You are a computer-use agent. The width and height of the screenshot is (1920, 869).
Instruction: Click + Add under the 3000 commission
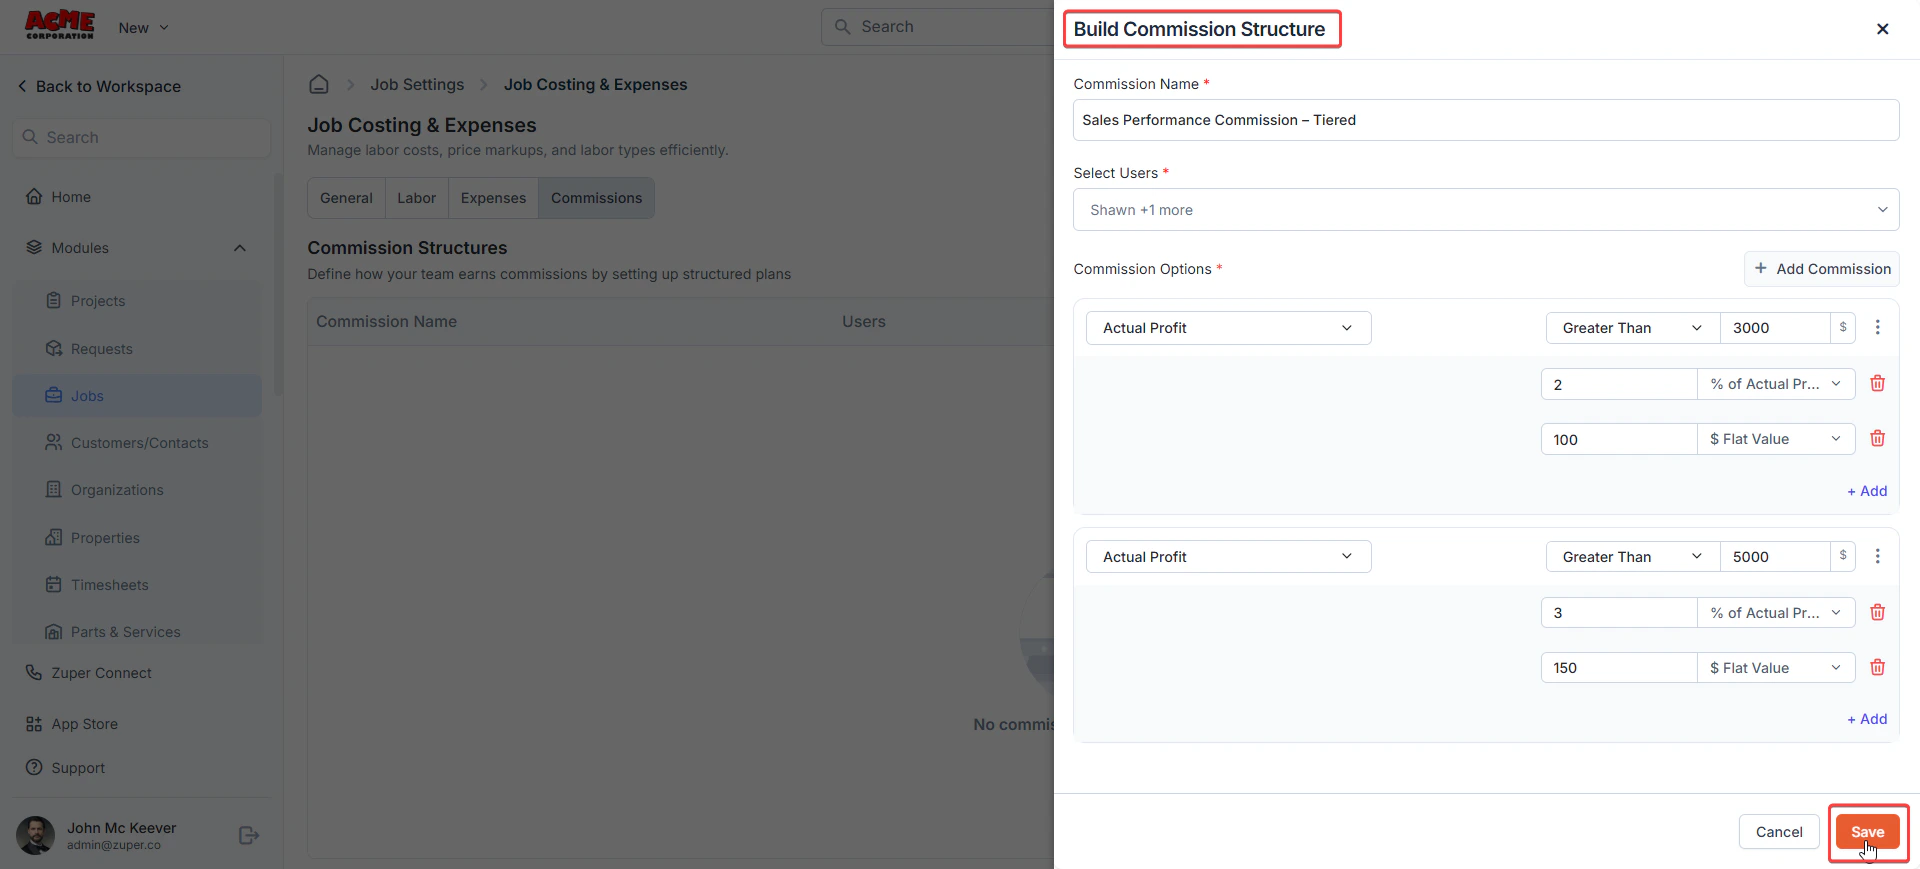[x=1867, y=491]
